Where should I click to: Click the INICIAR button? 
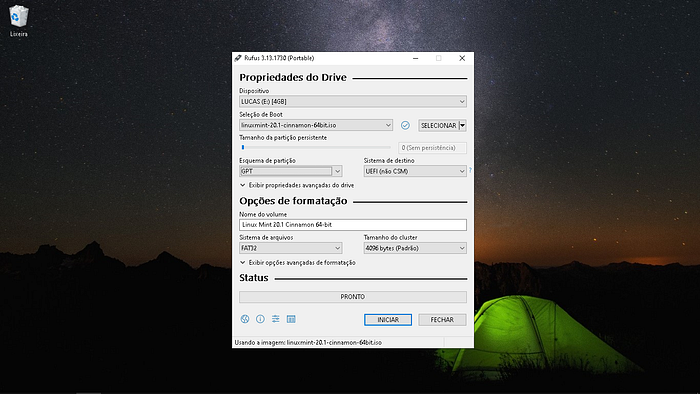tap(388, 319)
